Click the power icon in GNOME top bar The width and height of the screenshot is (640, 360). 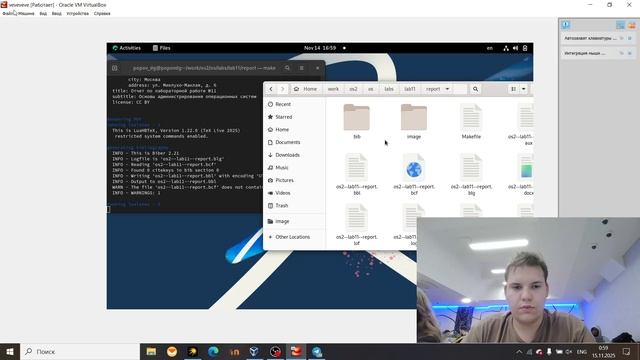525,48
